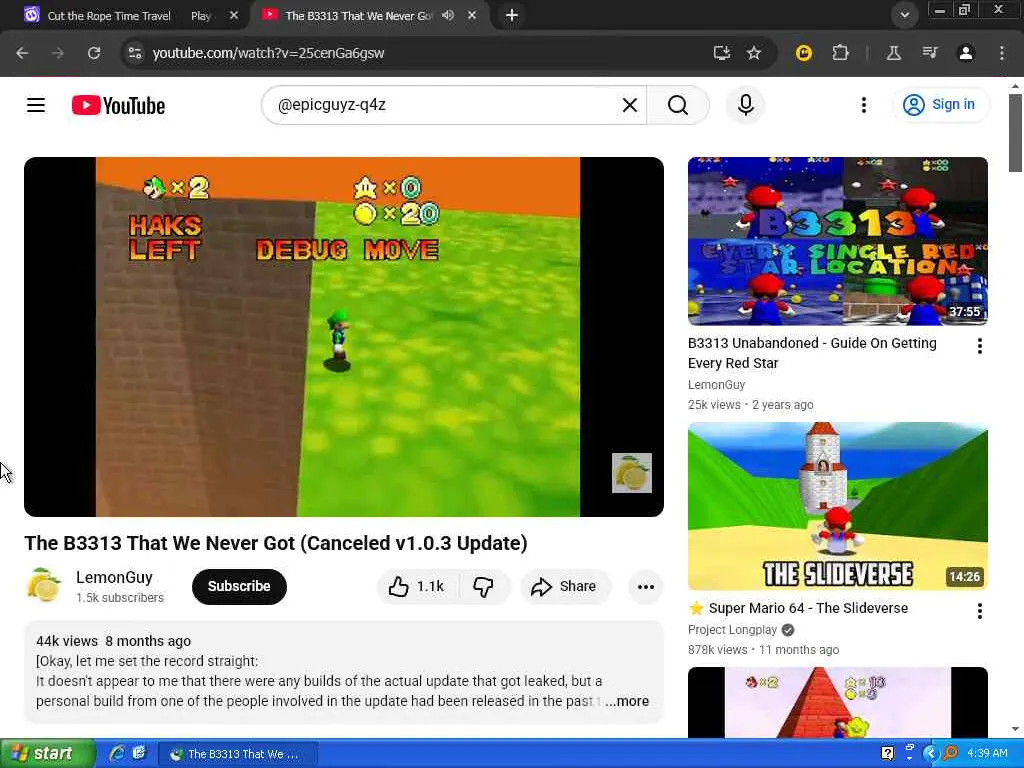Screen dimensions: 1024x768
Task: Open a new browser tab
Action: (x=512, y=15)
